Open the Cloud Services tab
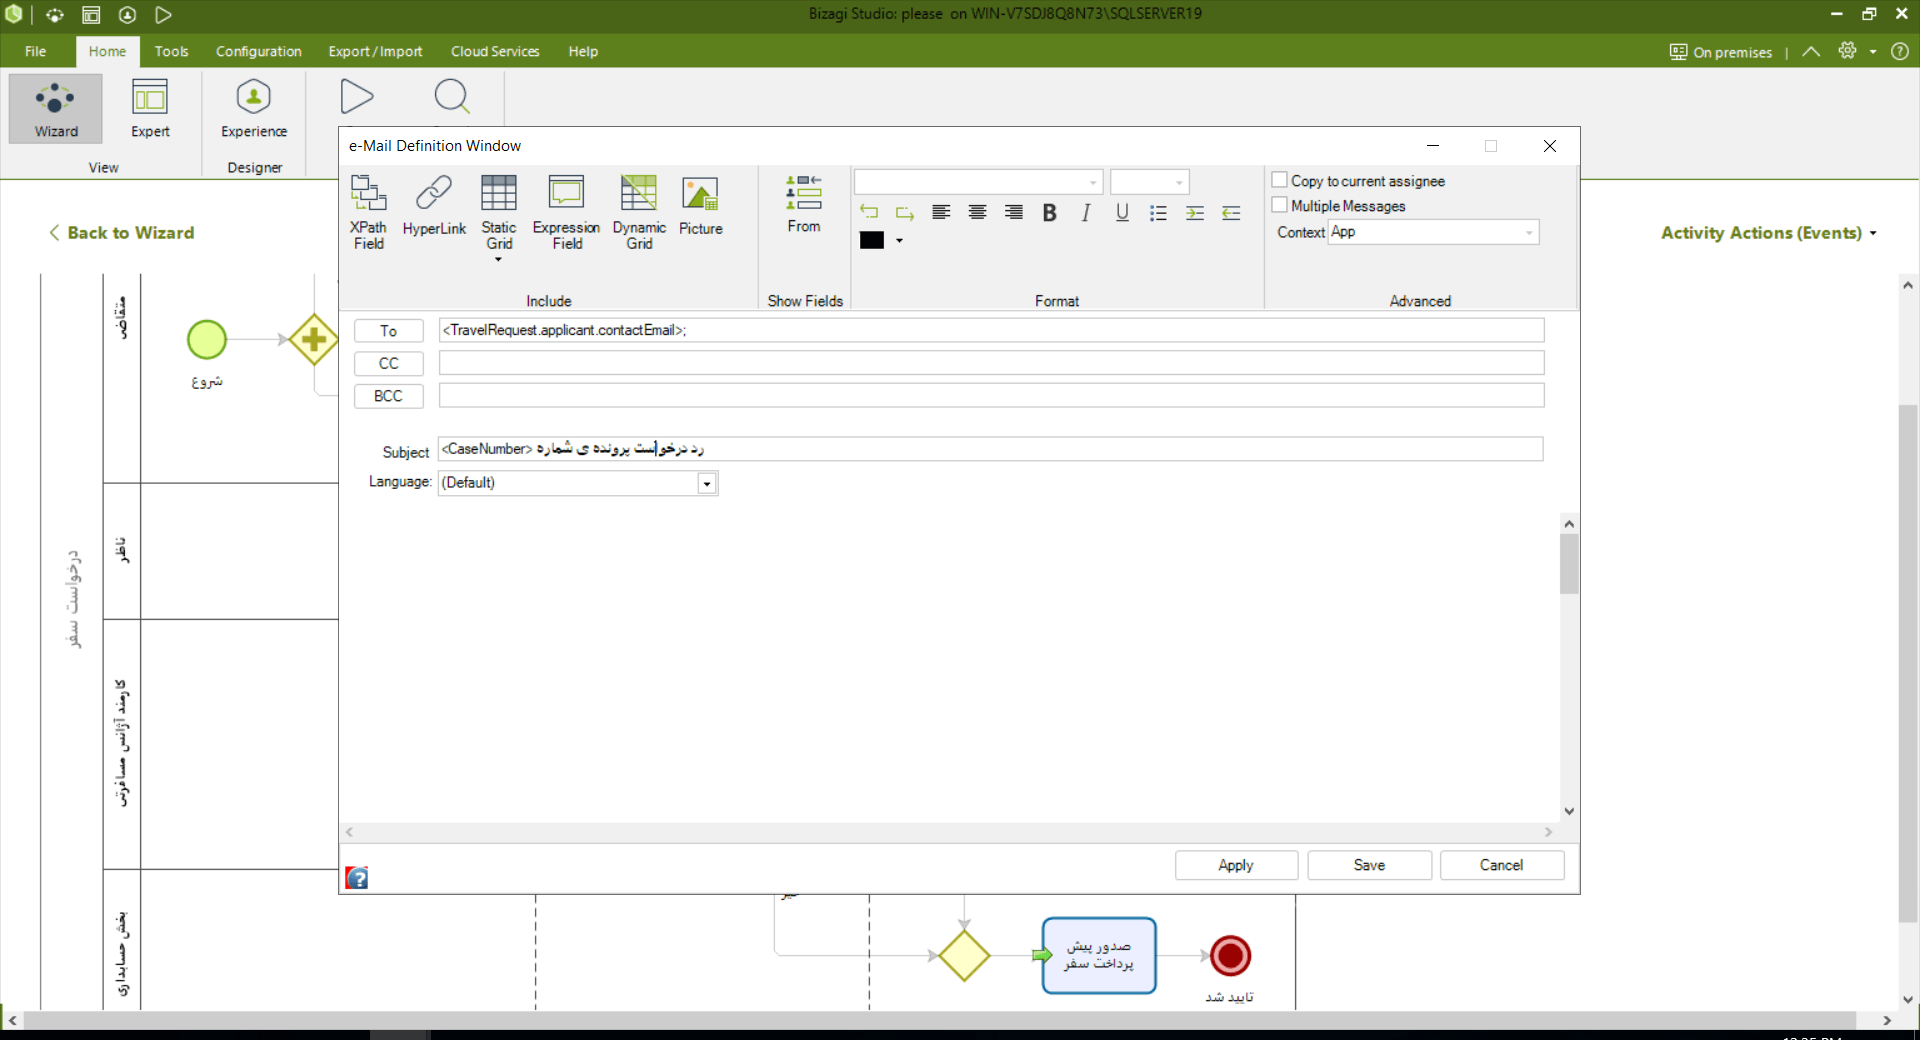Viewport: 1920px width, 1040px height. click(495, 51)
